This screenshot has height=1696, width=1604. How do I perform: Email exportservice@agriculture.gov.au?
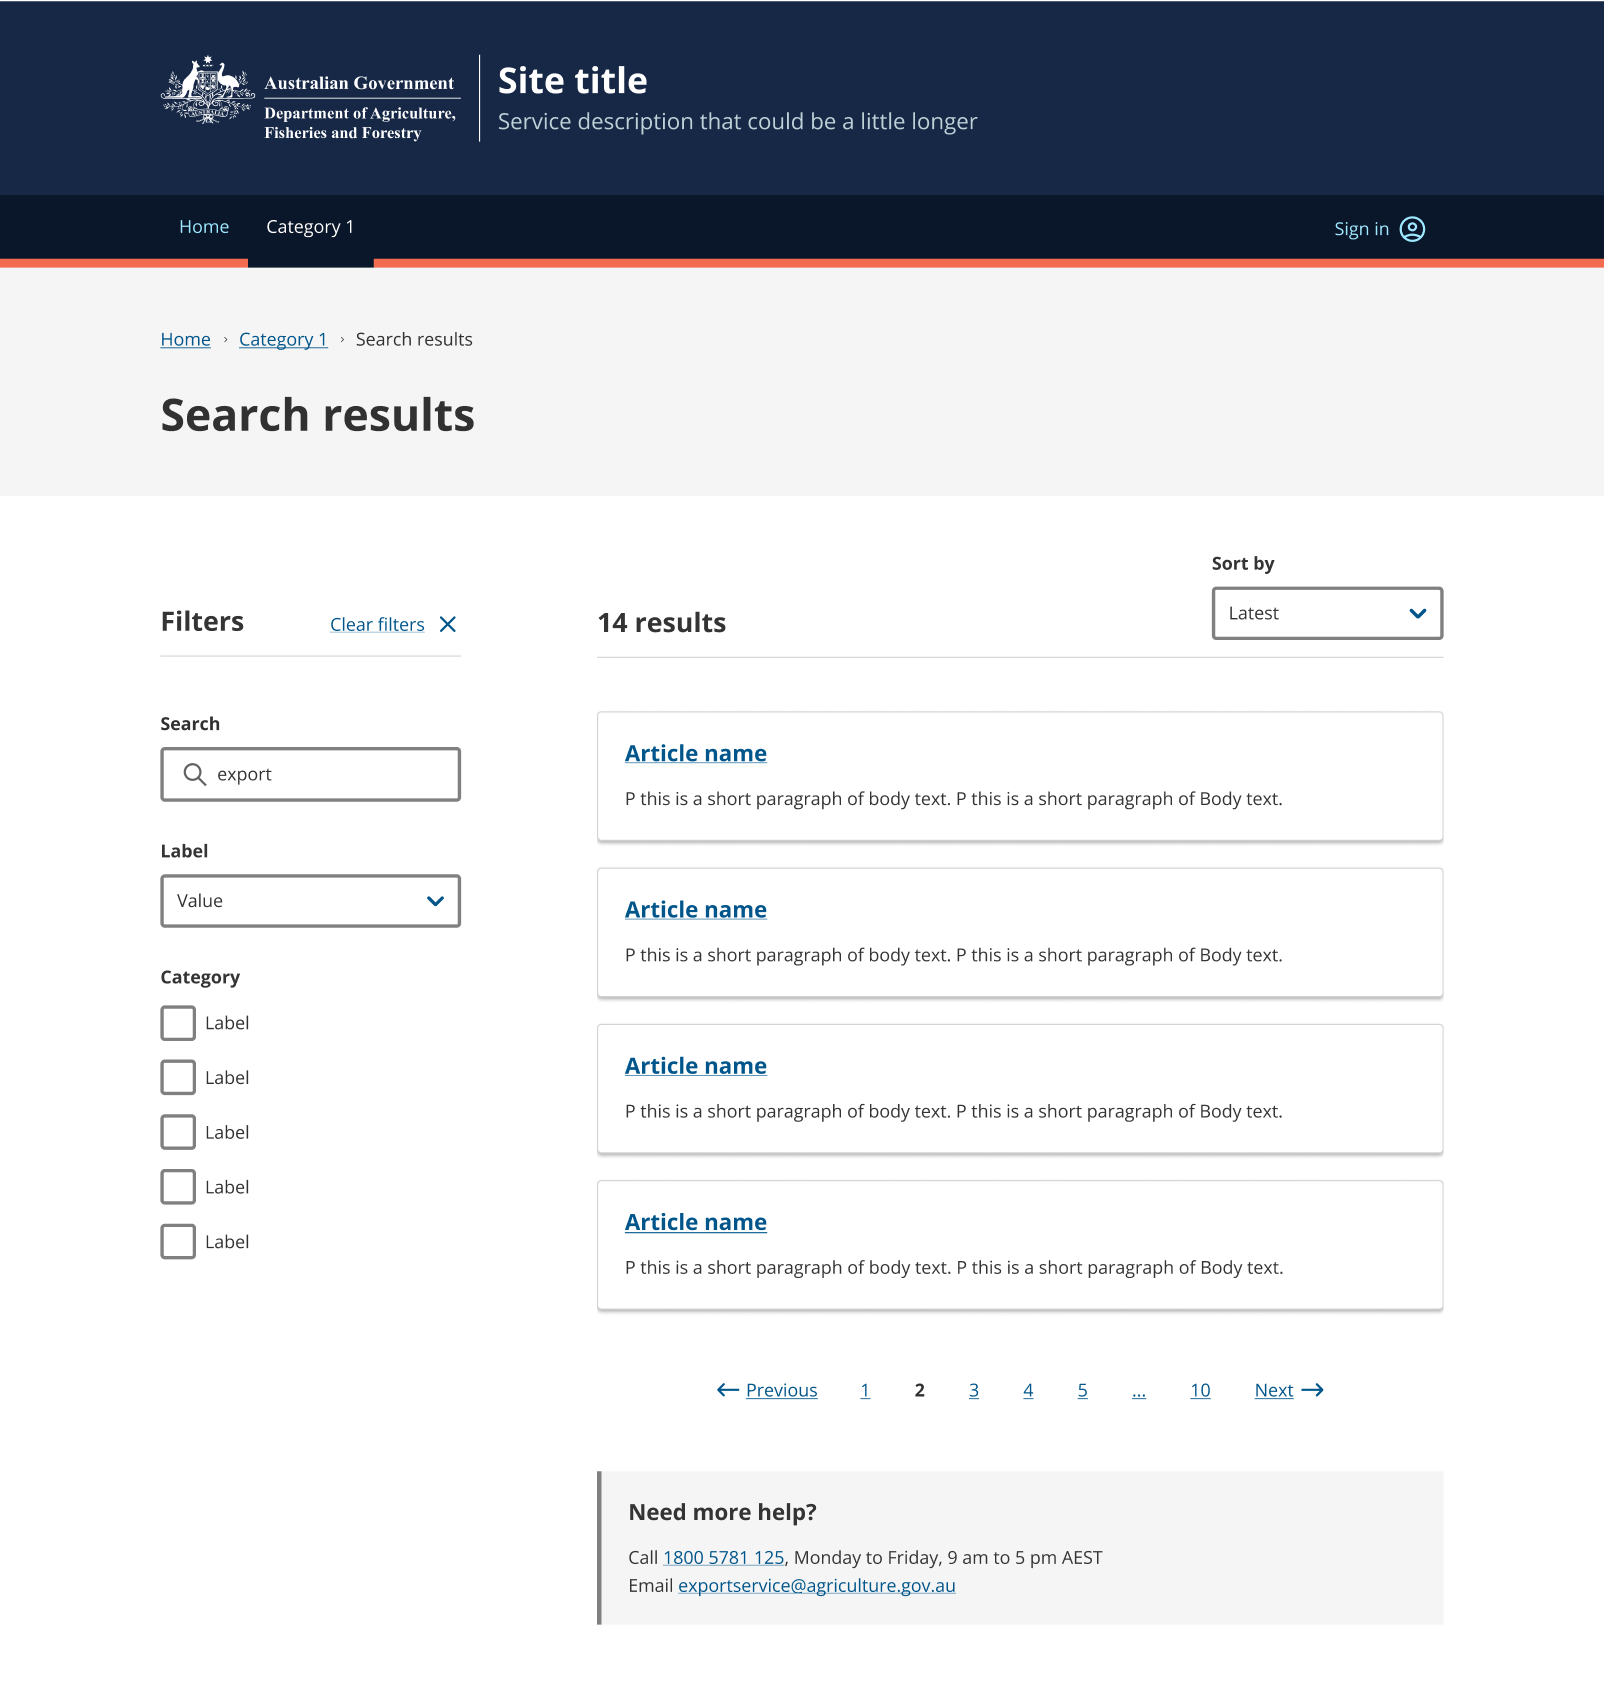click(x=816, y=1585)
